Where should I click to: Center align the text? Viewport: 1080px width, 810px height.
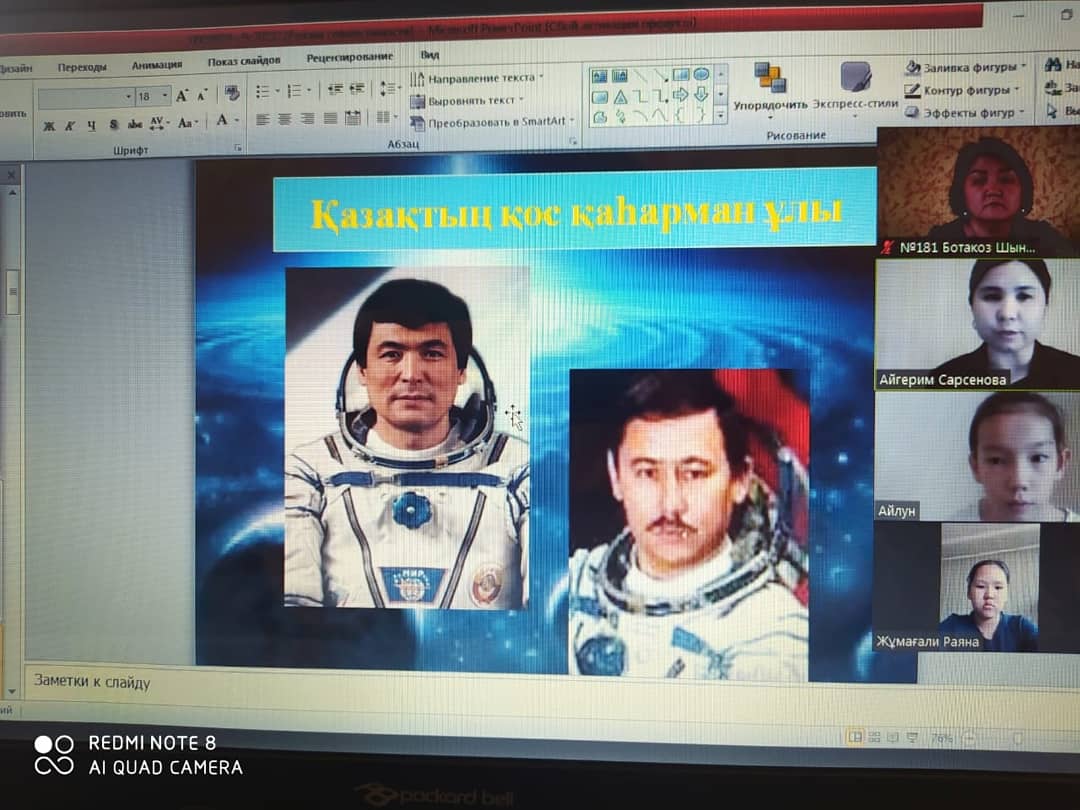point(284,120)
